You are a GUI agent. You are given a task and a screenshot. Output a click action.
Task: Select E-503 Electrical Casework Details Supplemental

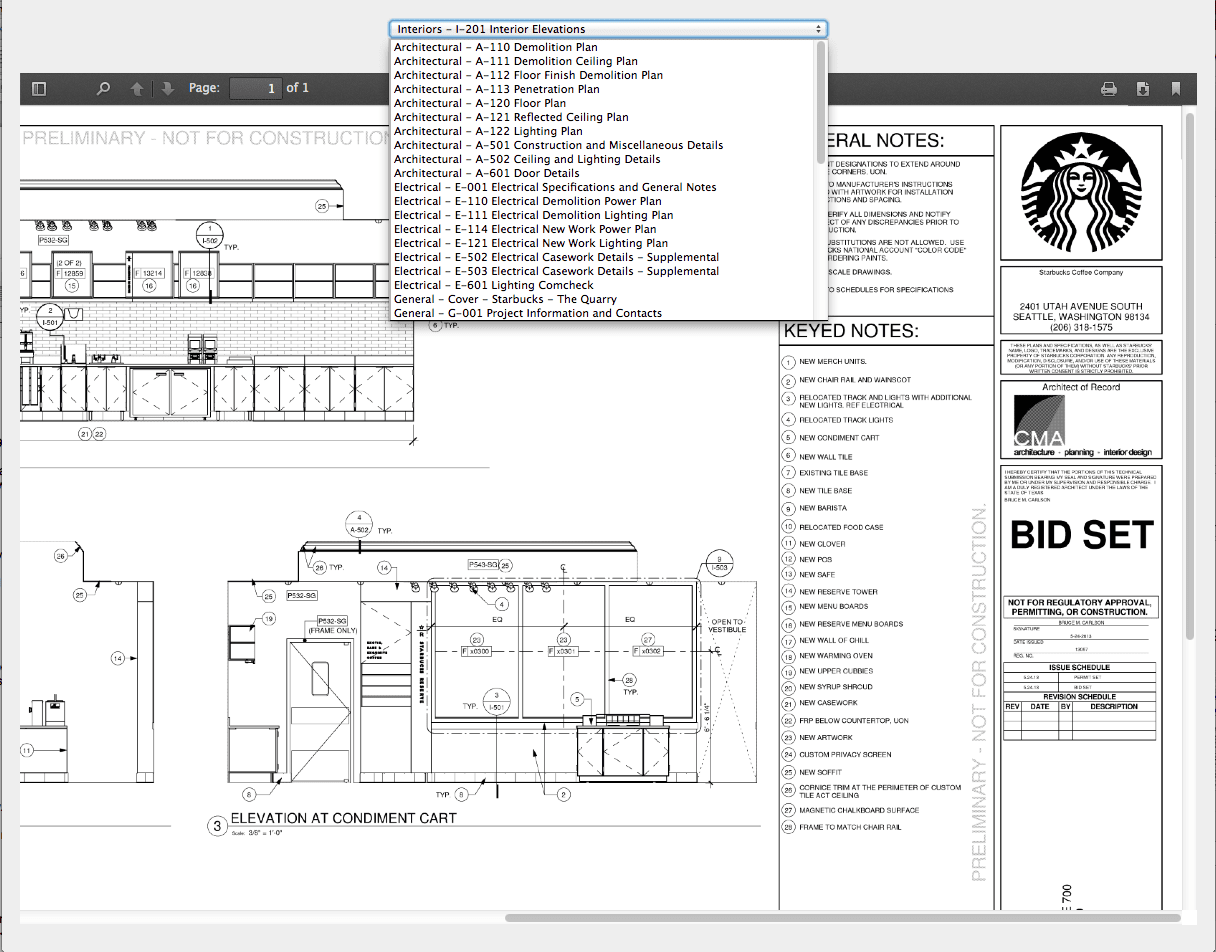tap(603, 271)
